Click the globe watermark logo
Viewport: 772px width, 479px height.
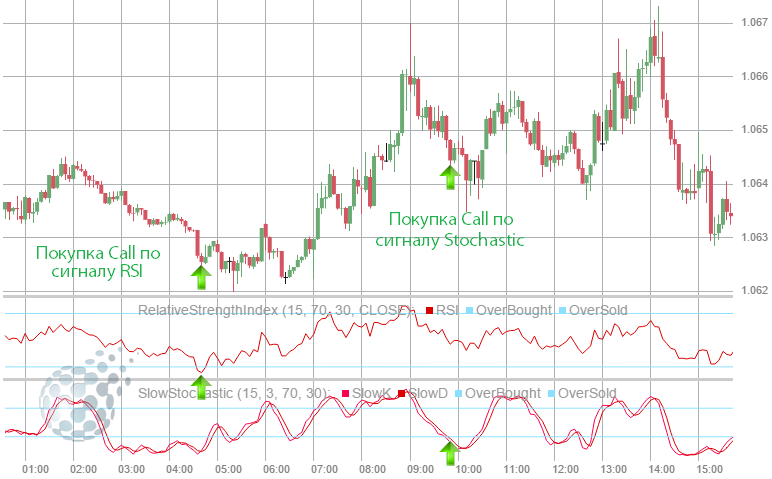[84, 401]
